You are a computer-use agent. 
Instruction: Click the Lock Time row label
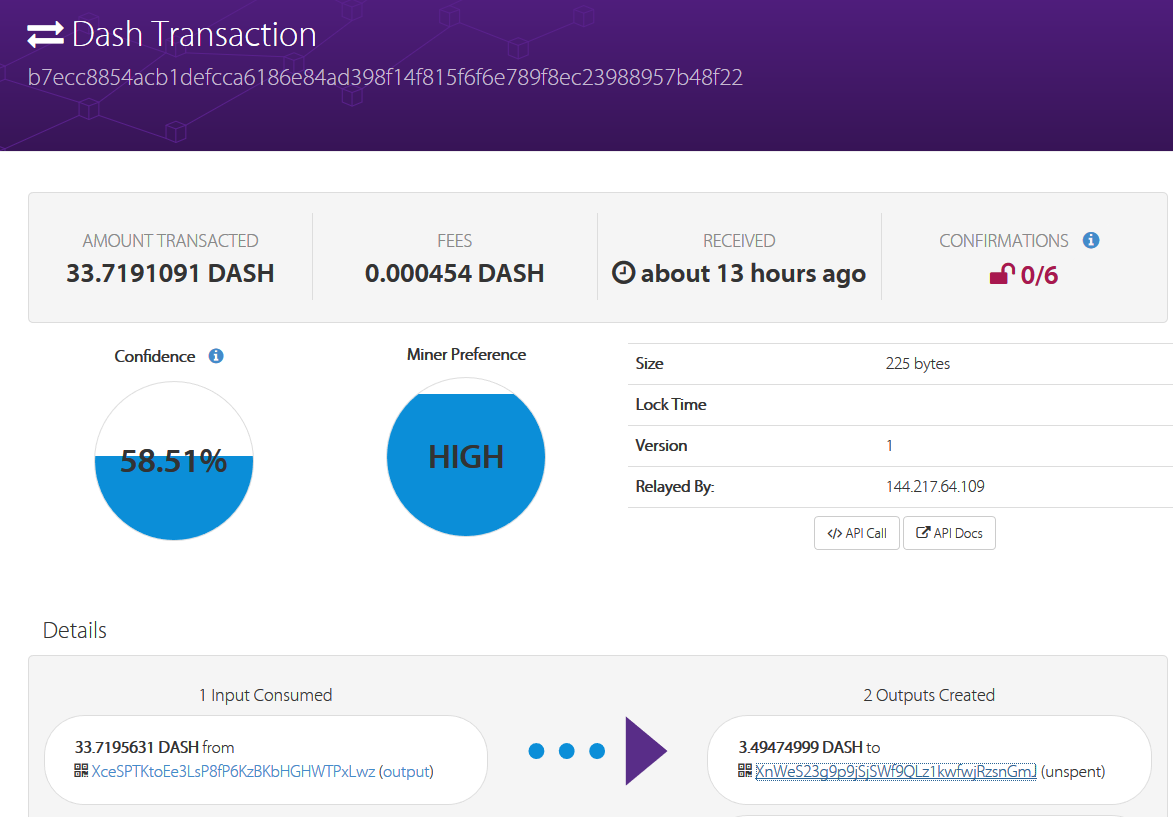(671, 405)
